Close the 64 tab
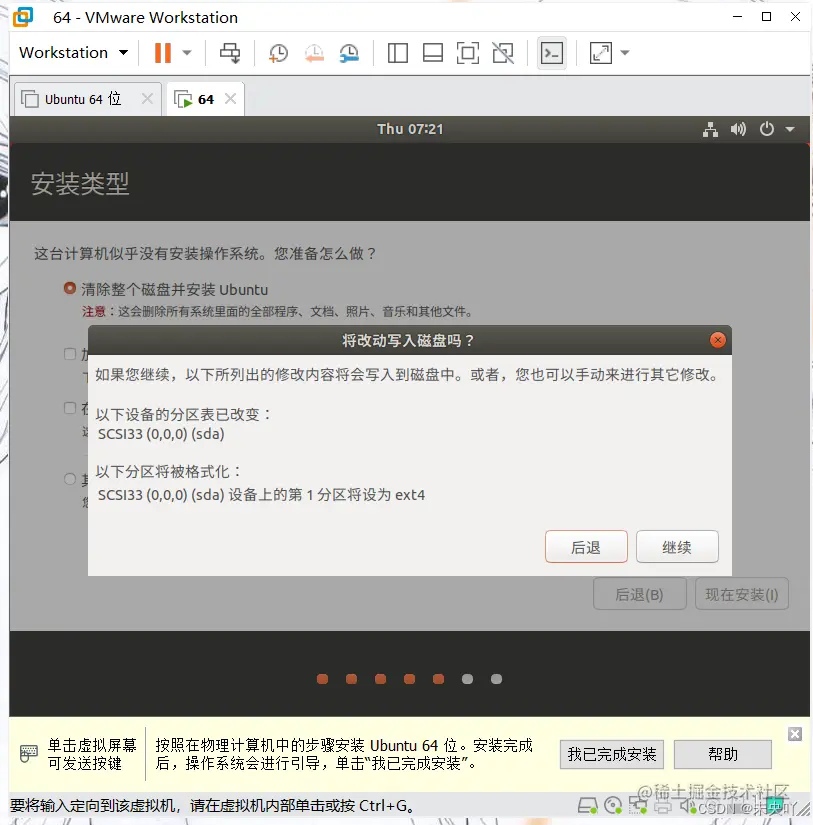 [x=230, y=99]
